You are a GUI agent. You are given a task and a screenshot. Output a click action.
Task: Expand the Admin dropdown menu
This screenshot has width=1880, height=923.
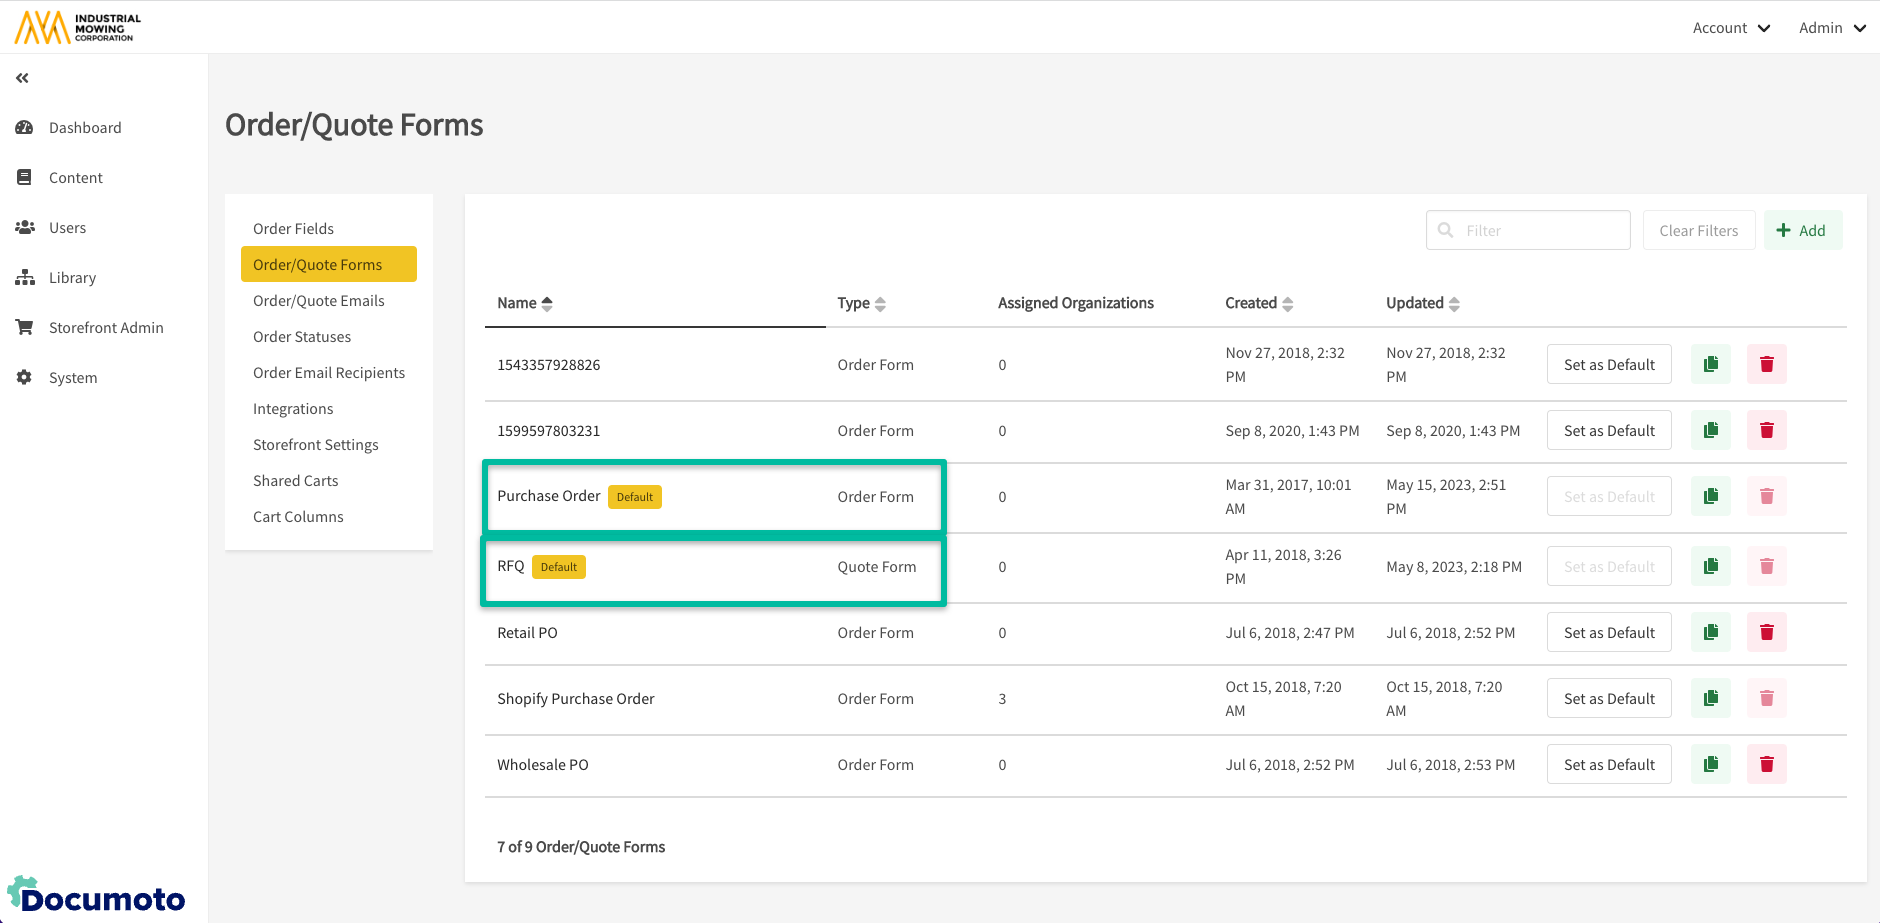1831,28
